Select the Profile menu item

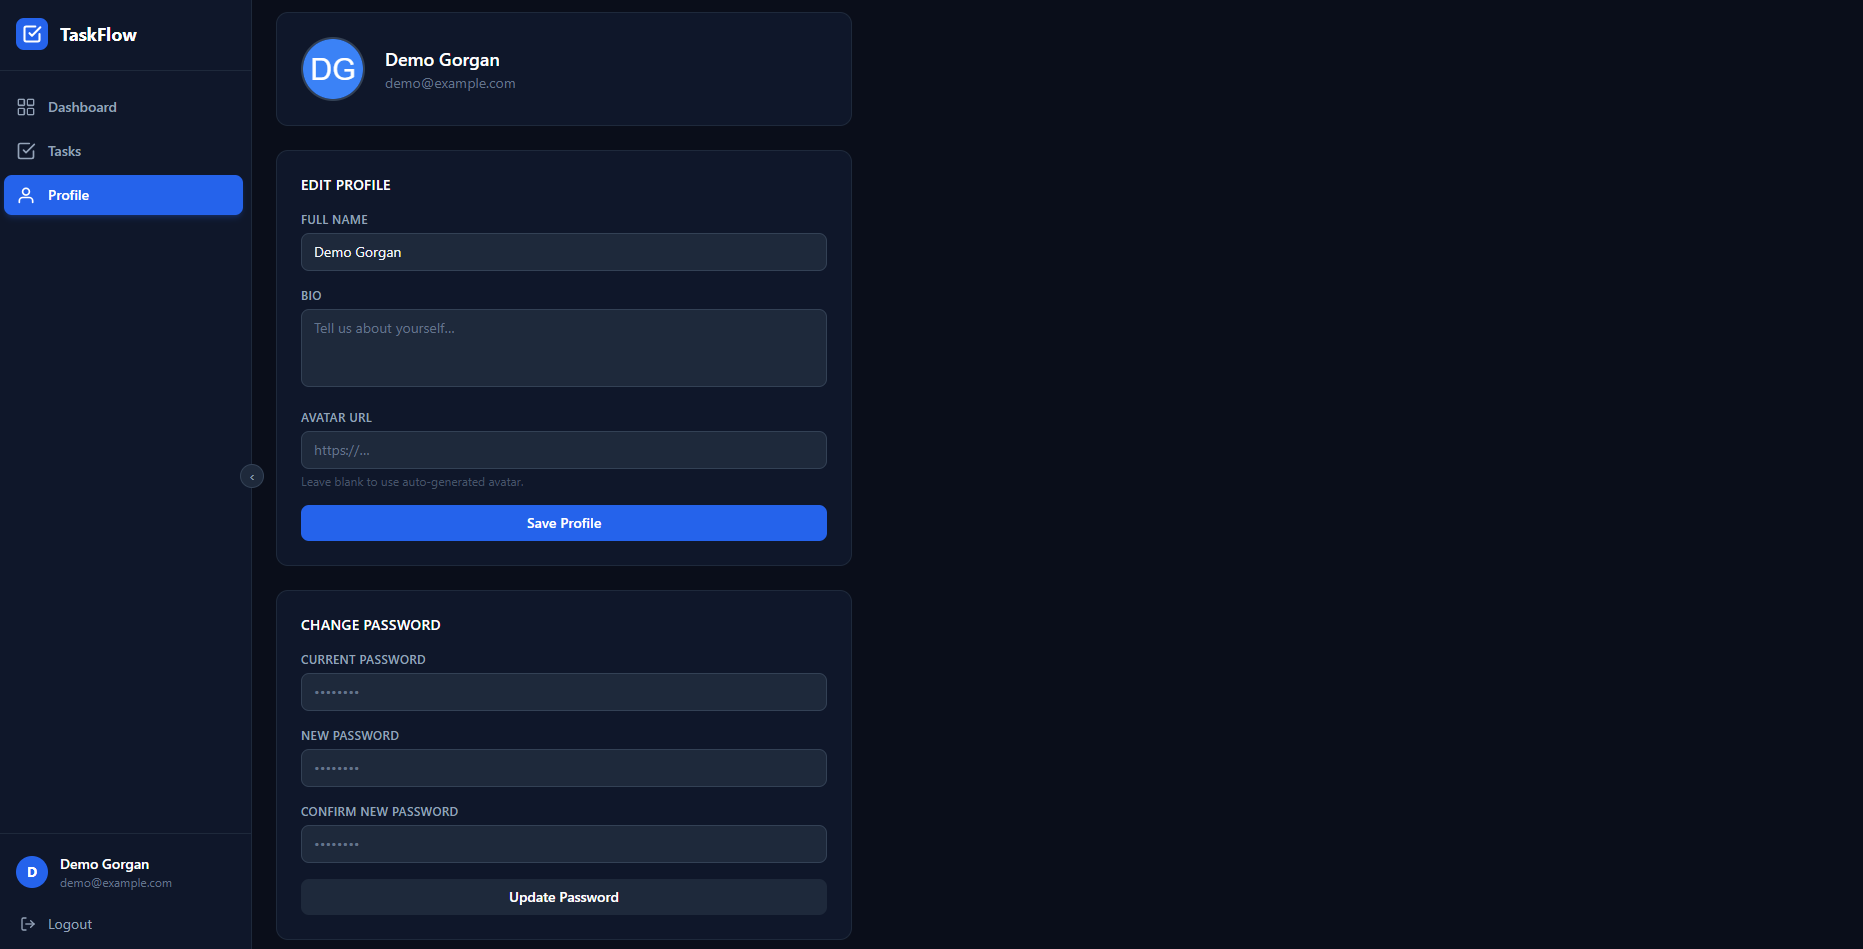[123, 195]
